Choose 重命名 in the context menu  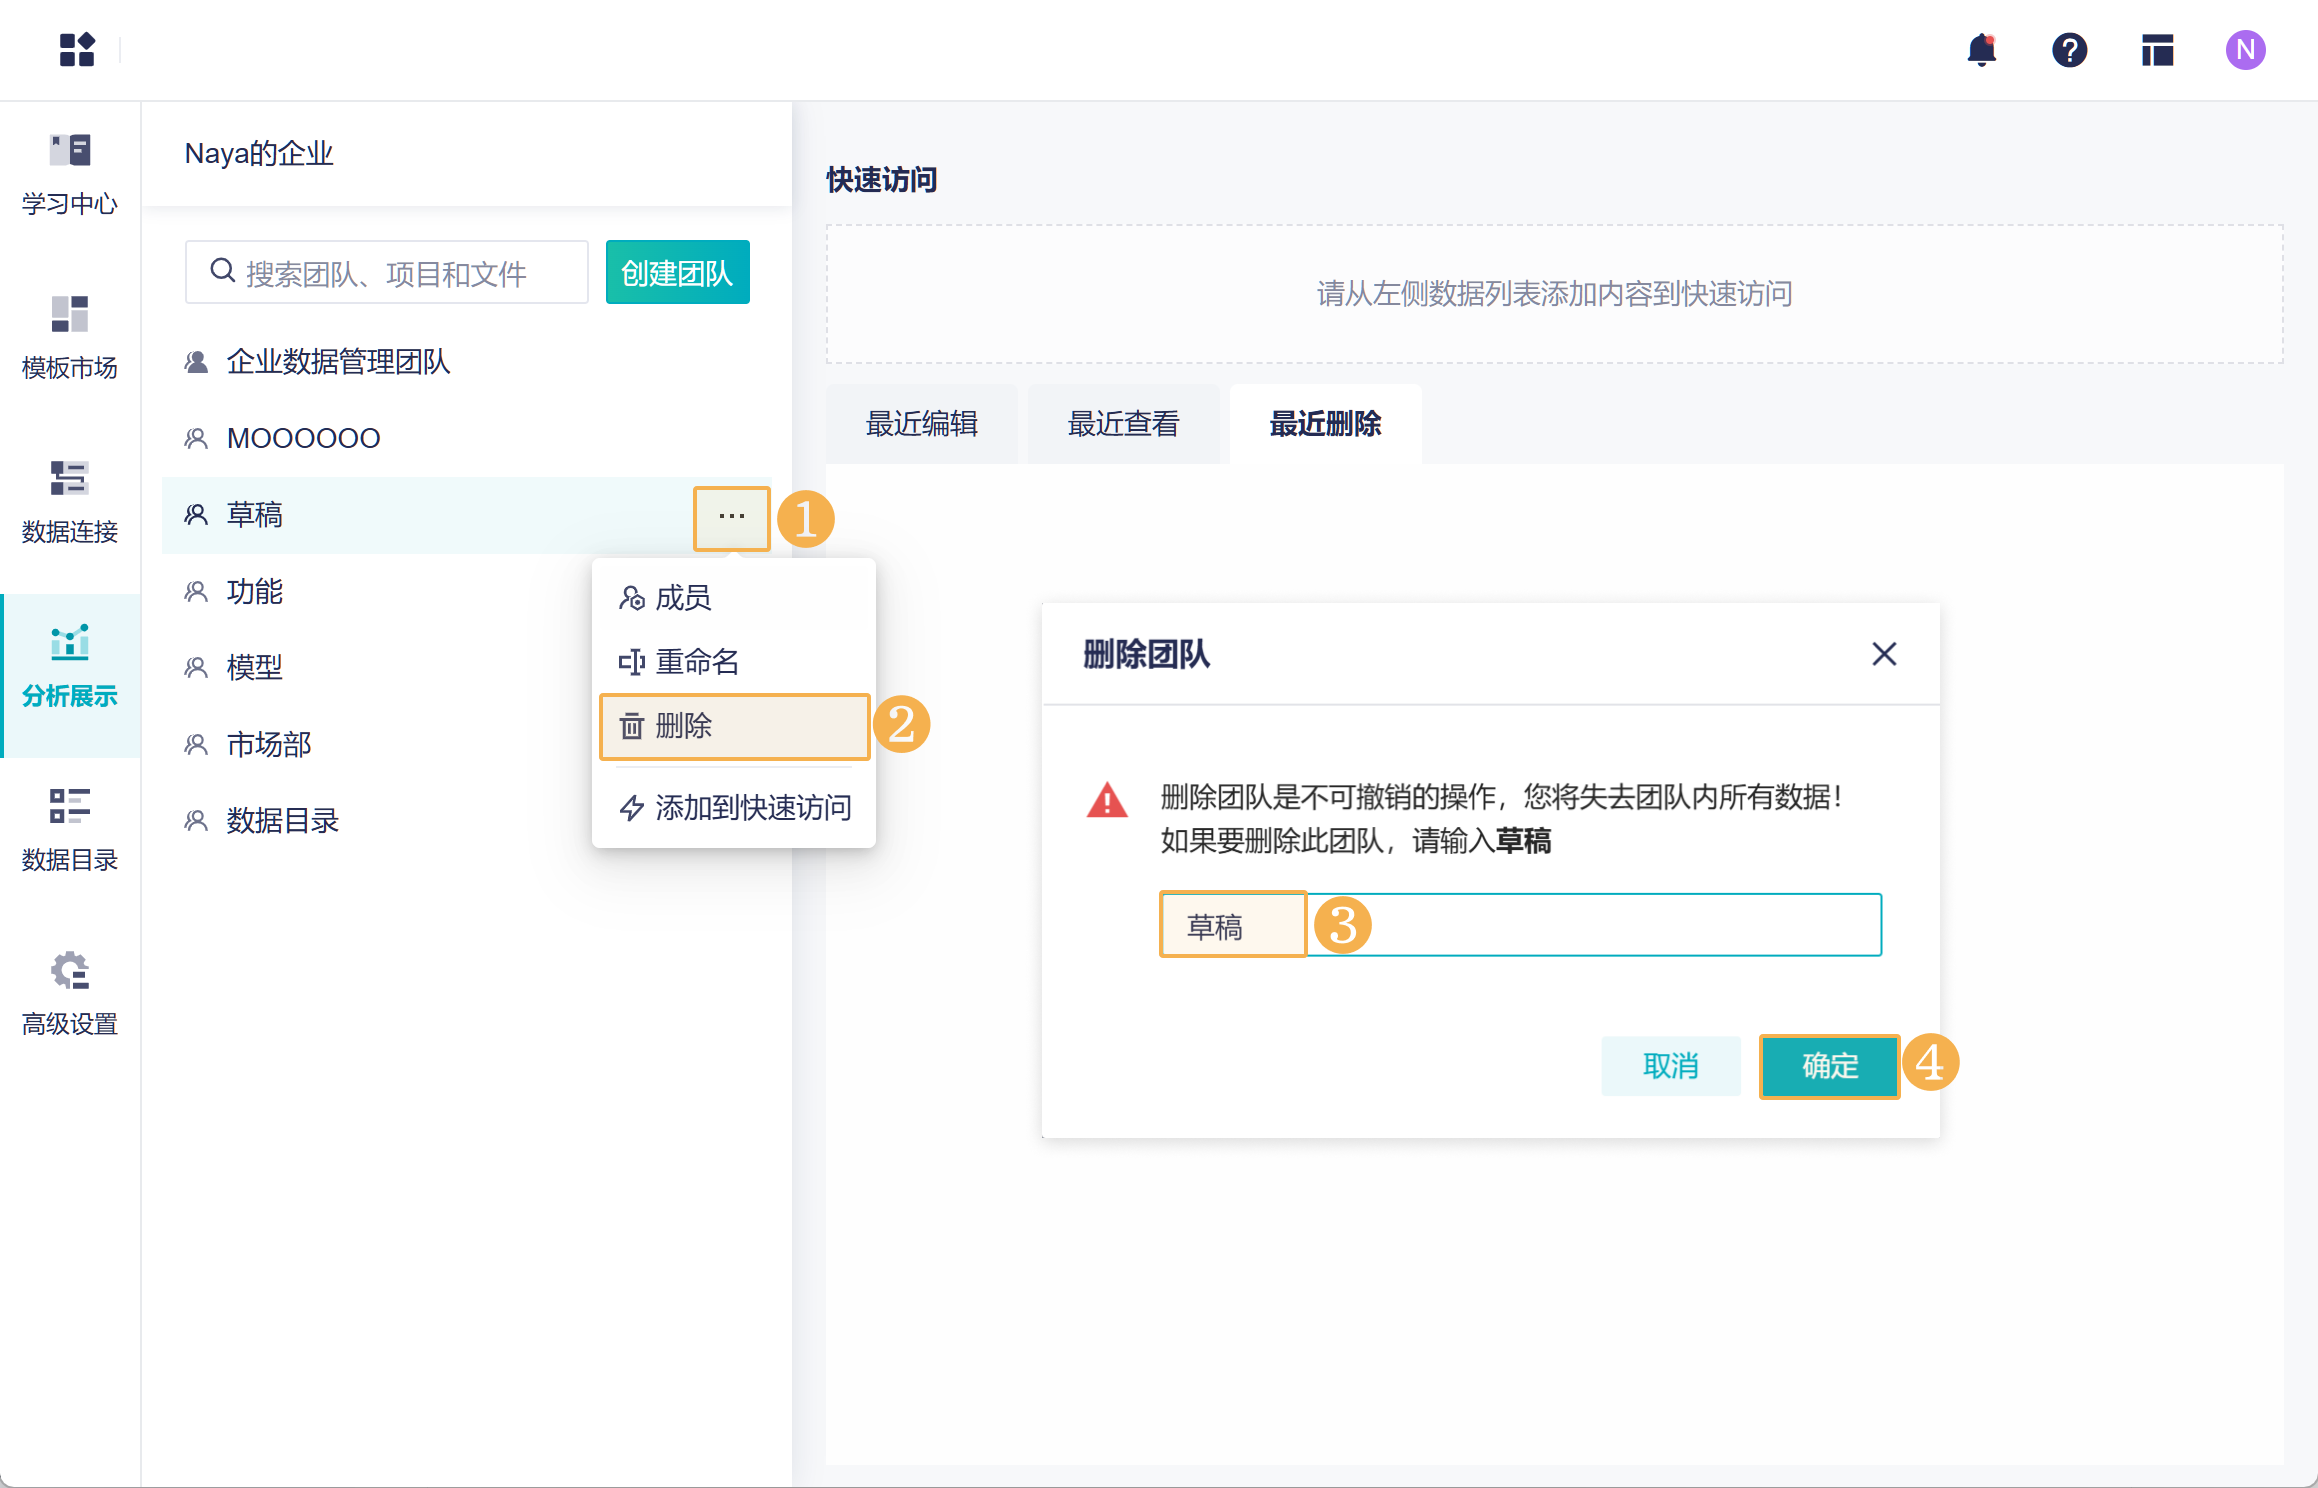[697, 662]
